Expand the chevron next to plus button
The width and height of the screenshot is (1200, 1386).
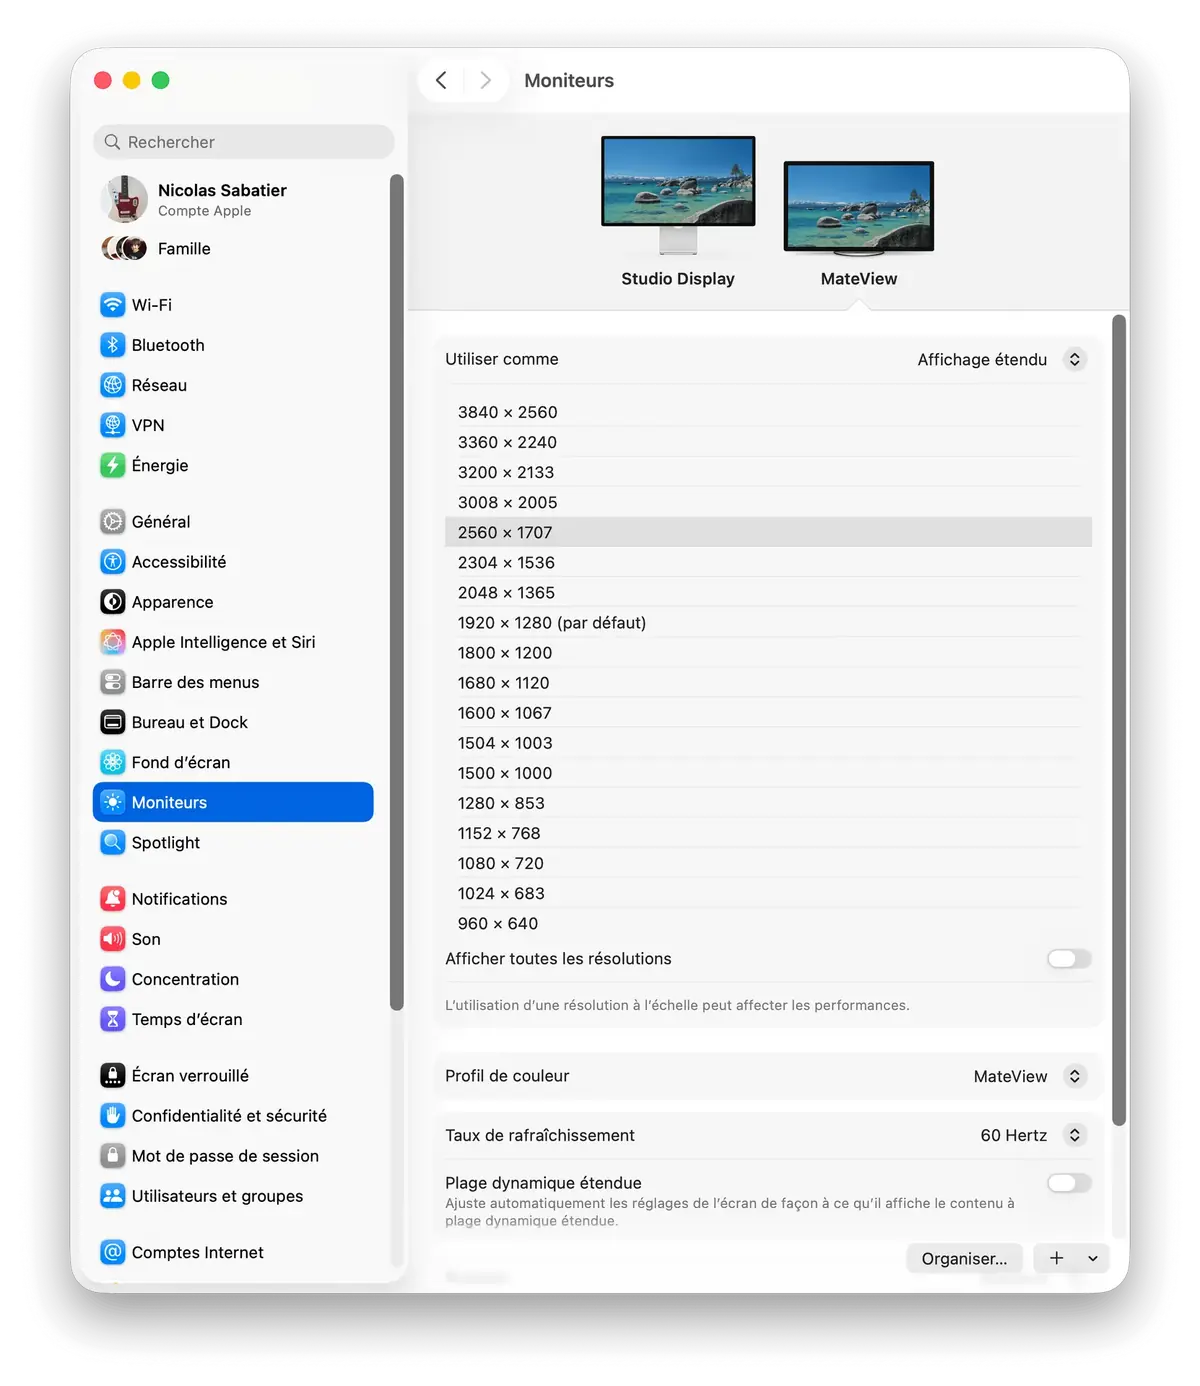click(1093, 1259)
